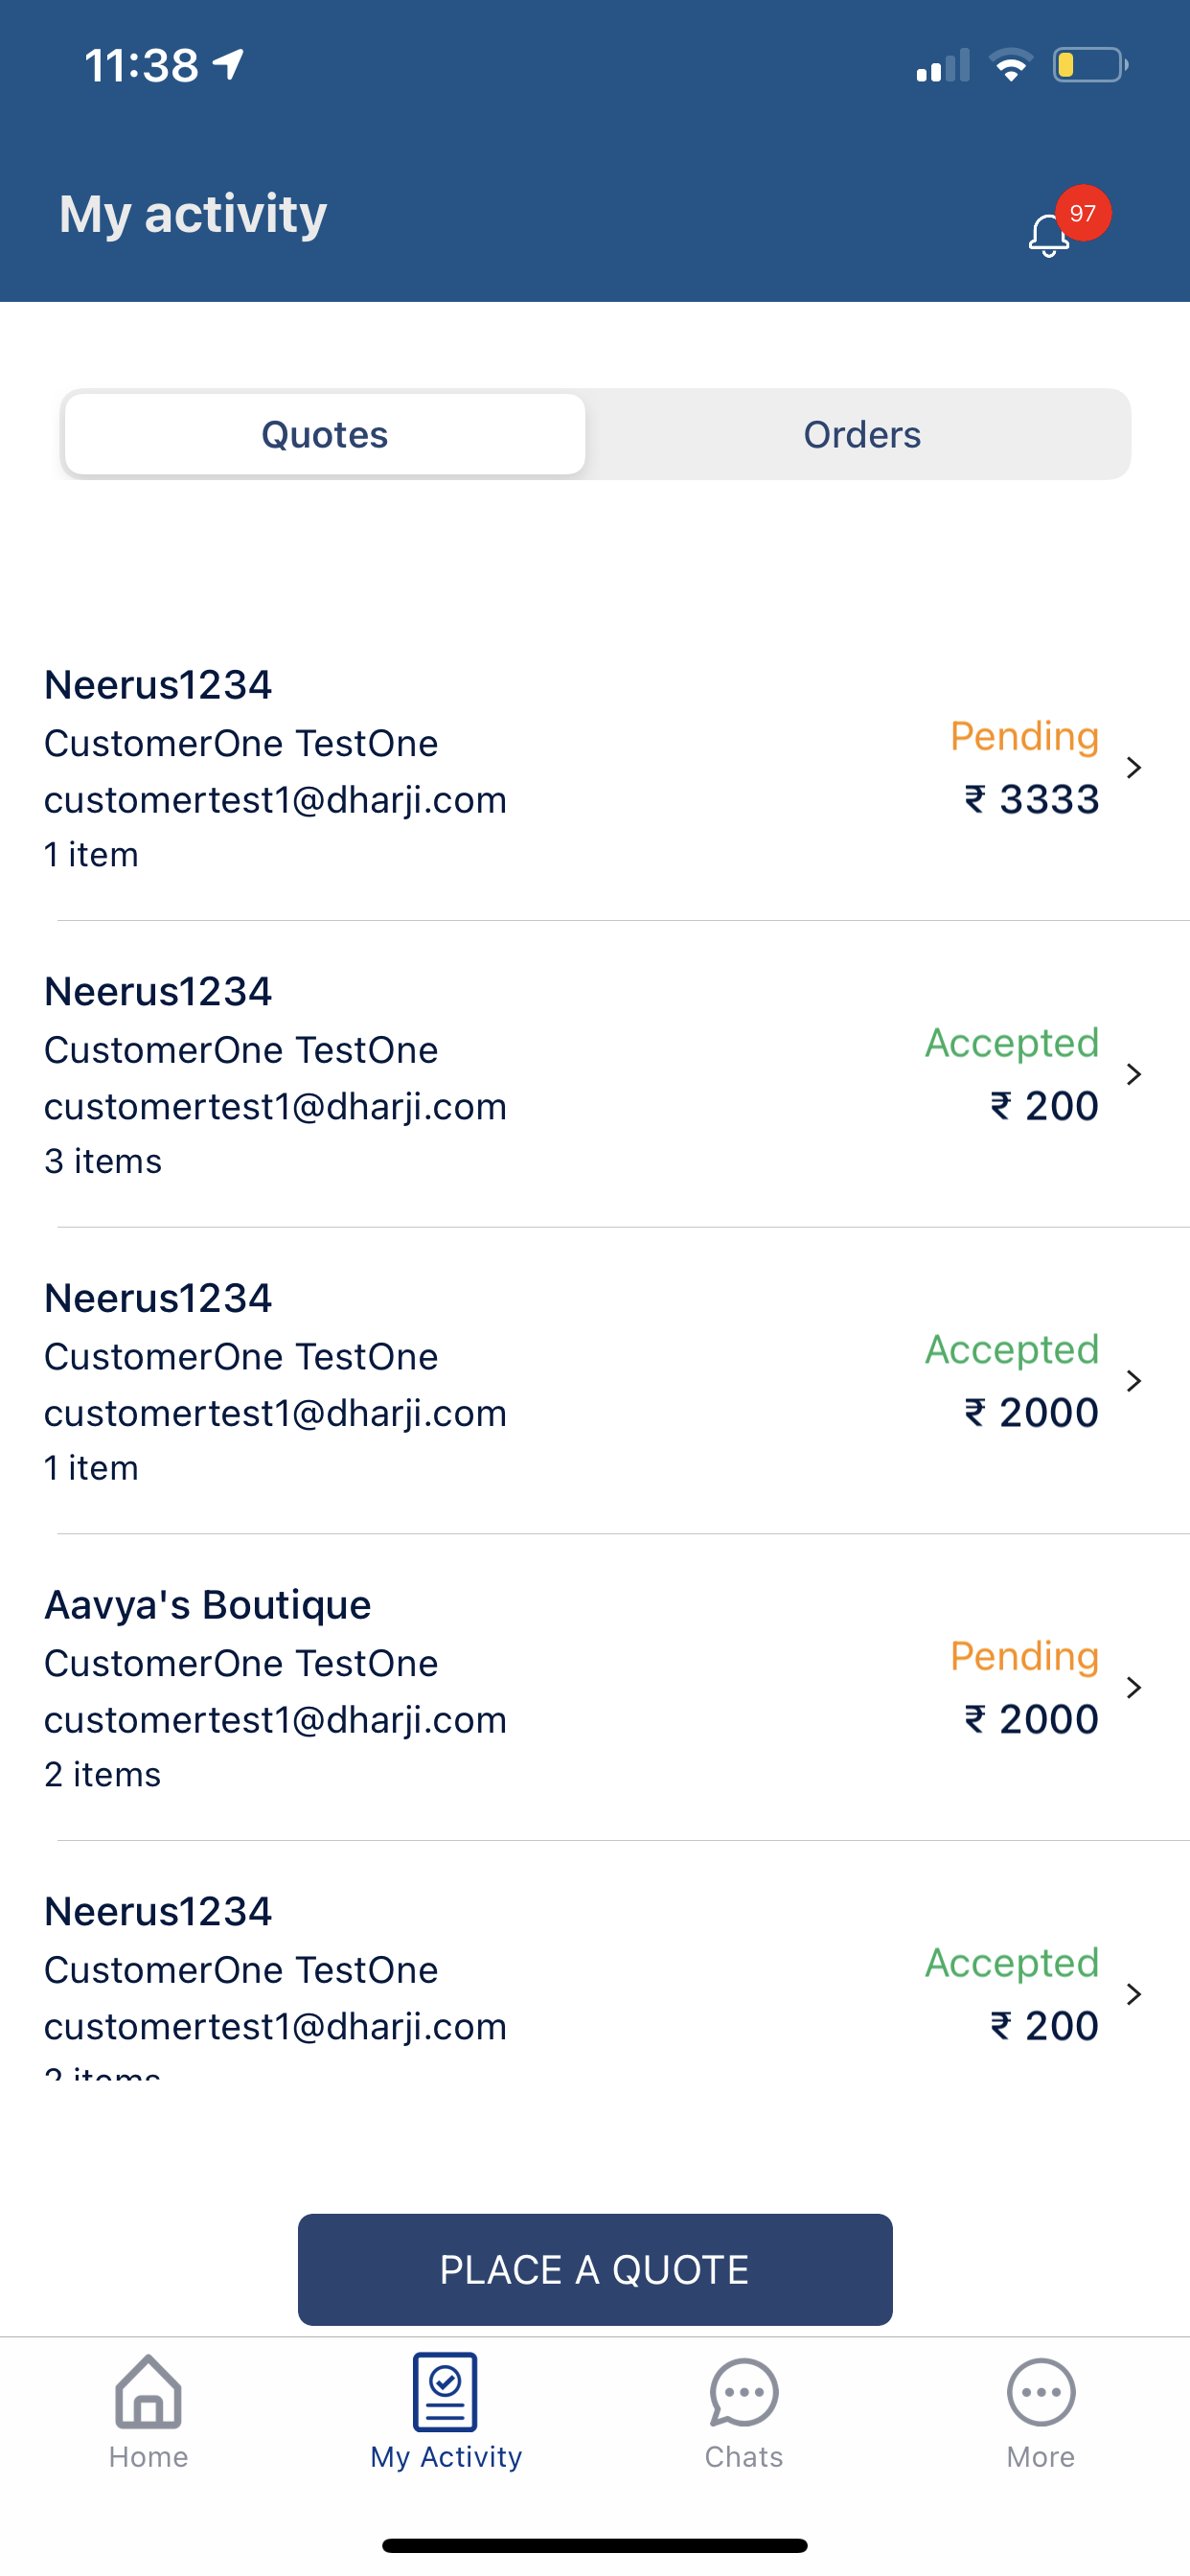Tap the Chats tab label
Screen dimensions: 1190x2576
pos(743,2457)
